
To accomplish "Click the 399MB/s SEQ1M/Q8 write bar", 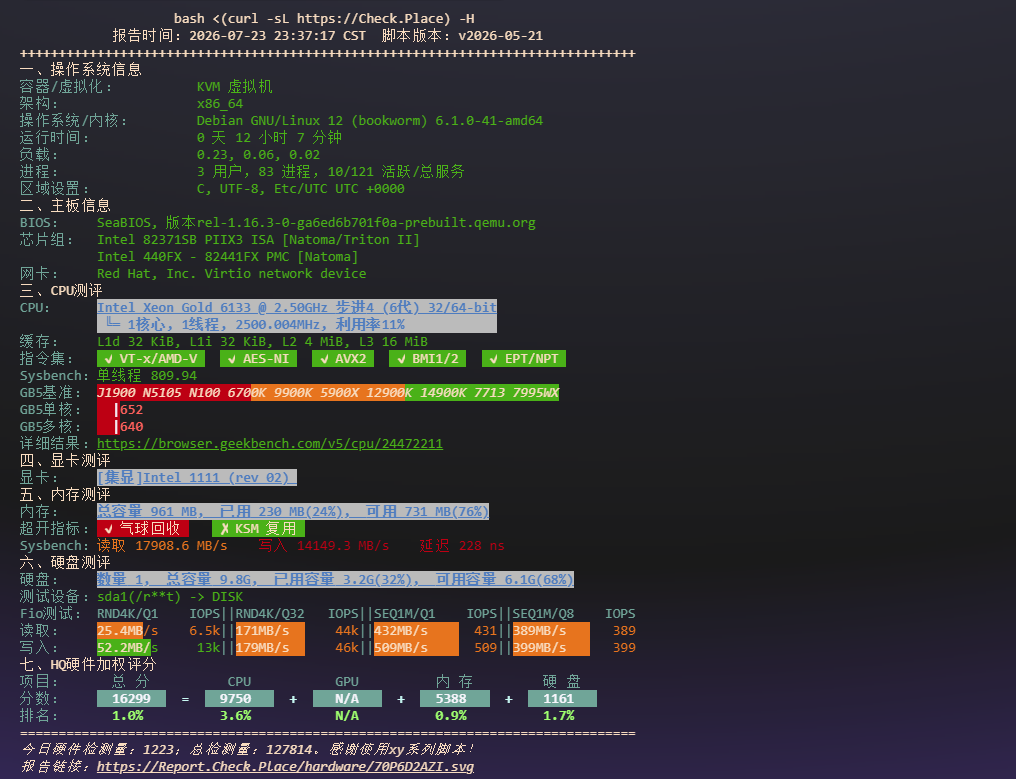I will (551, 647).
